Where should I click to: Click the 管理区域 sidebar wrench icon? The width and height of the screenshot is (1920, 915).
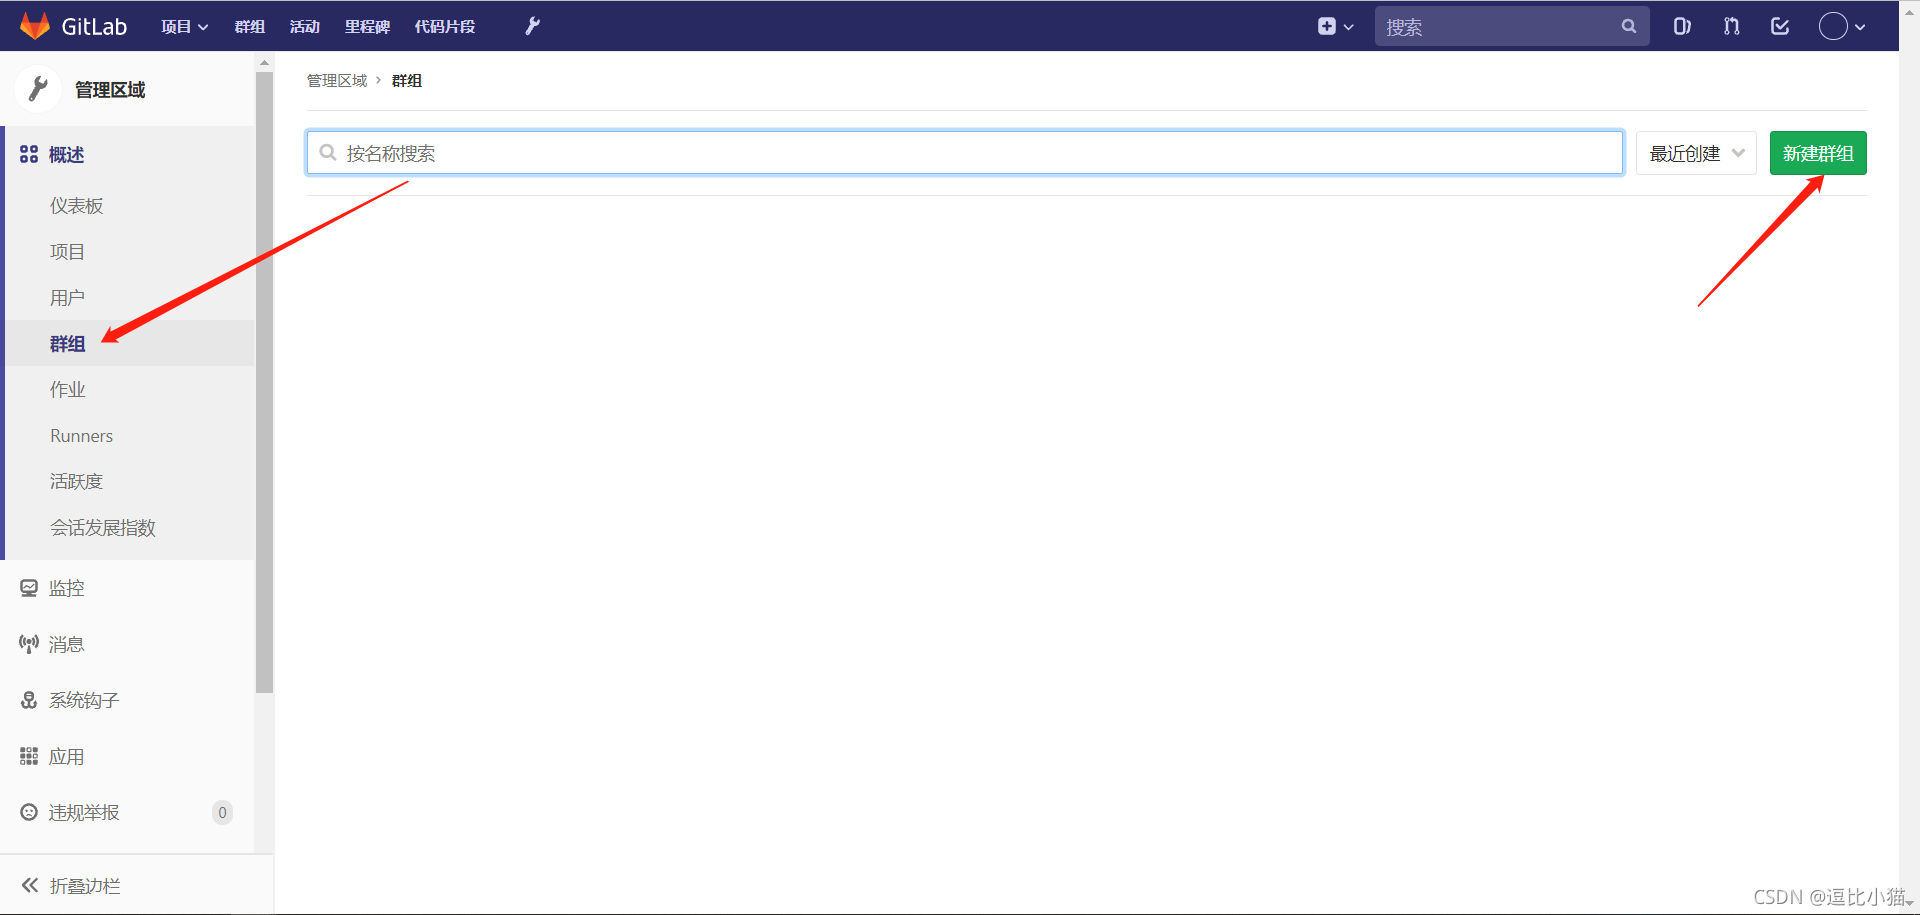point(38,89)
